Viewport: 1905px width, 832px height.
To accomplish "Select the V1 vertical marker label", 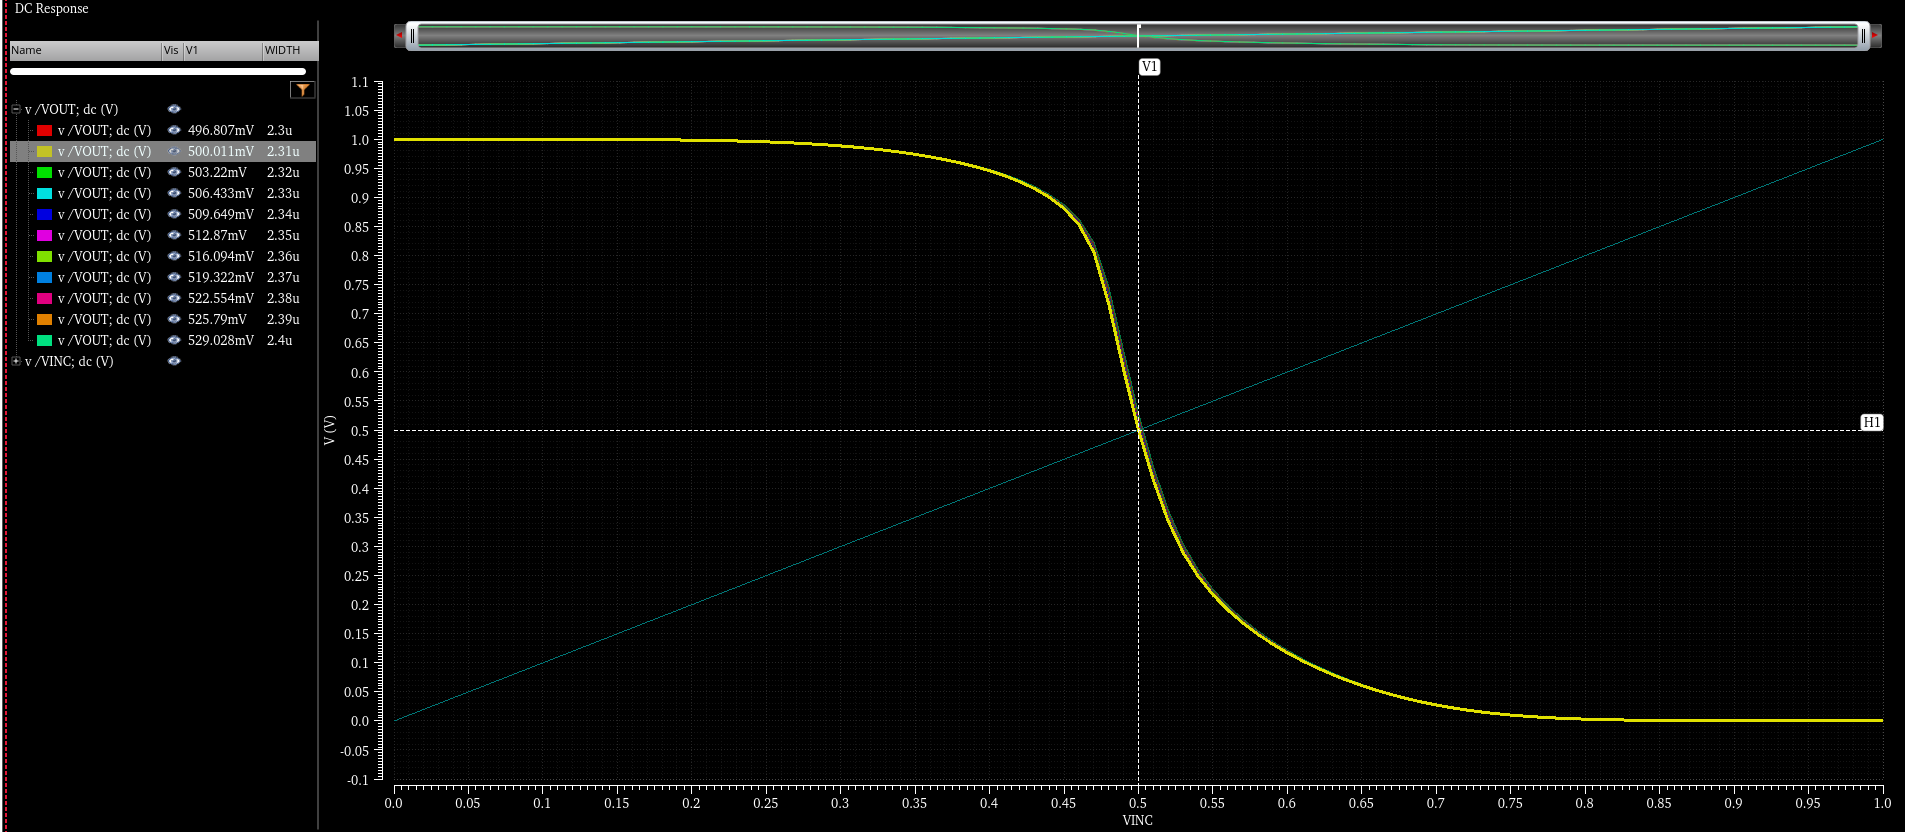I will click(x=1149, y=67).
